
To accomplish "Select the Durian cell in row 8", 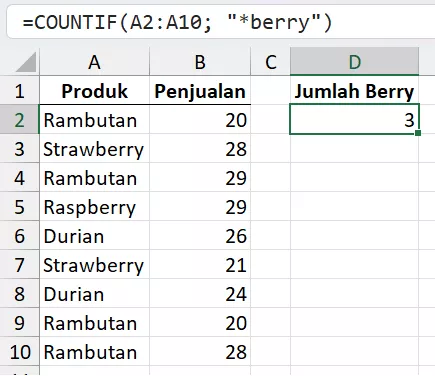I will tap(94, 294).
